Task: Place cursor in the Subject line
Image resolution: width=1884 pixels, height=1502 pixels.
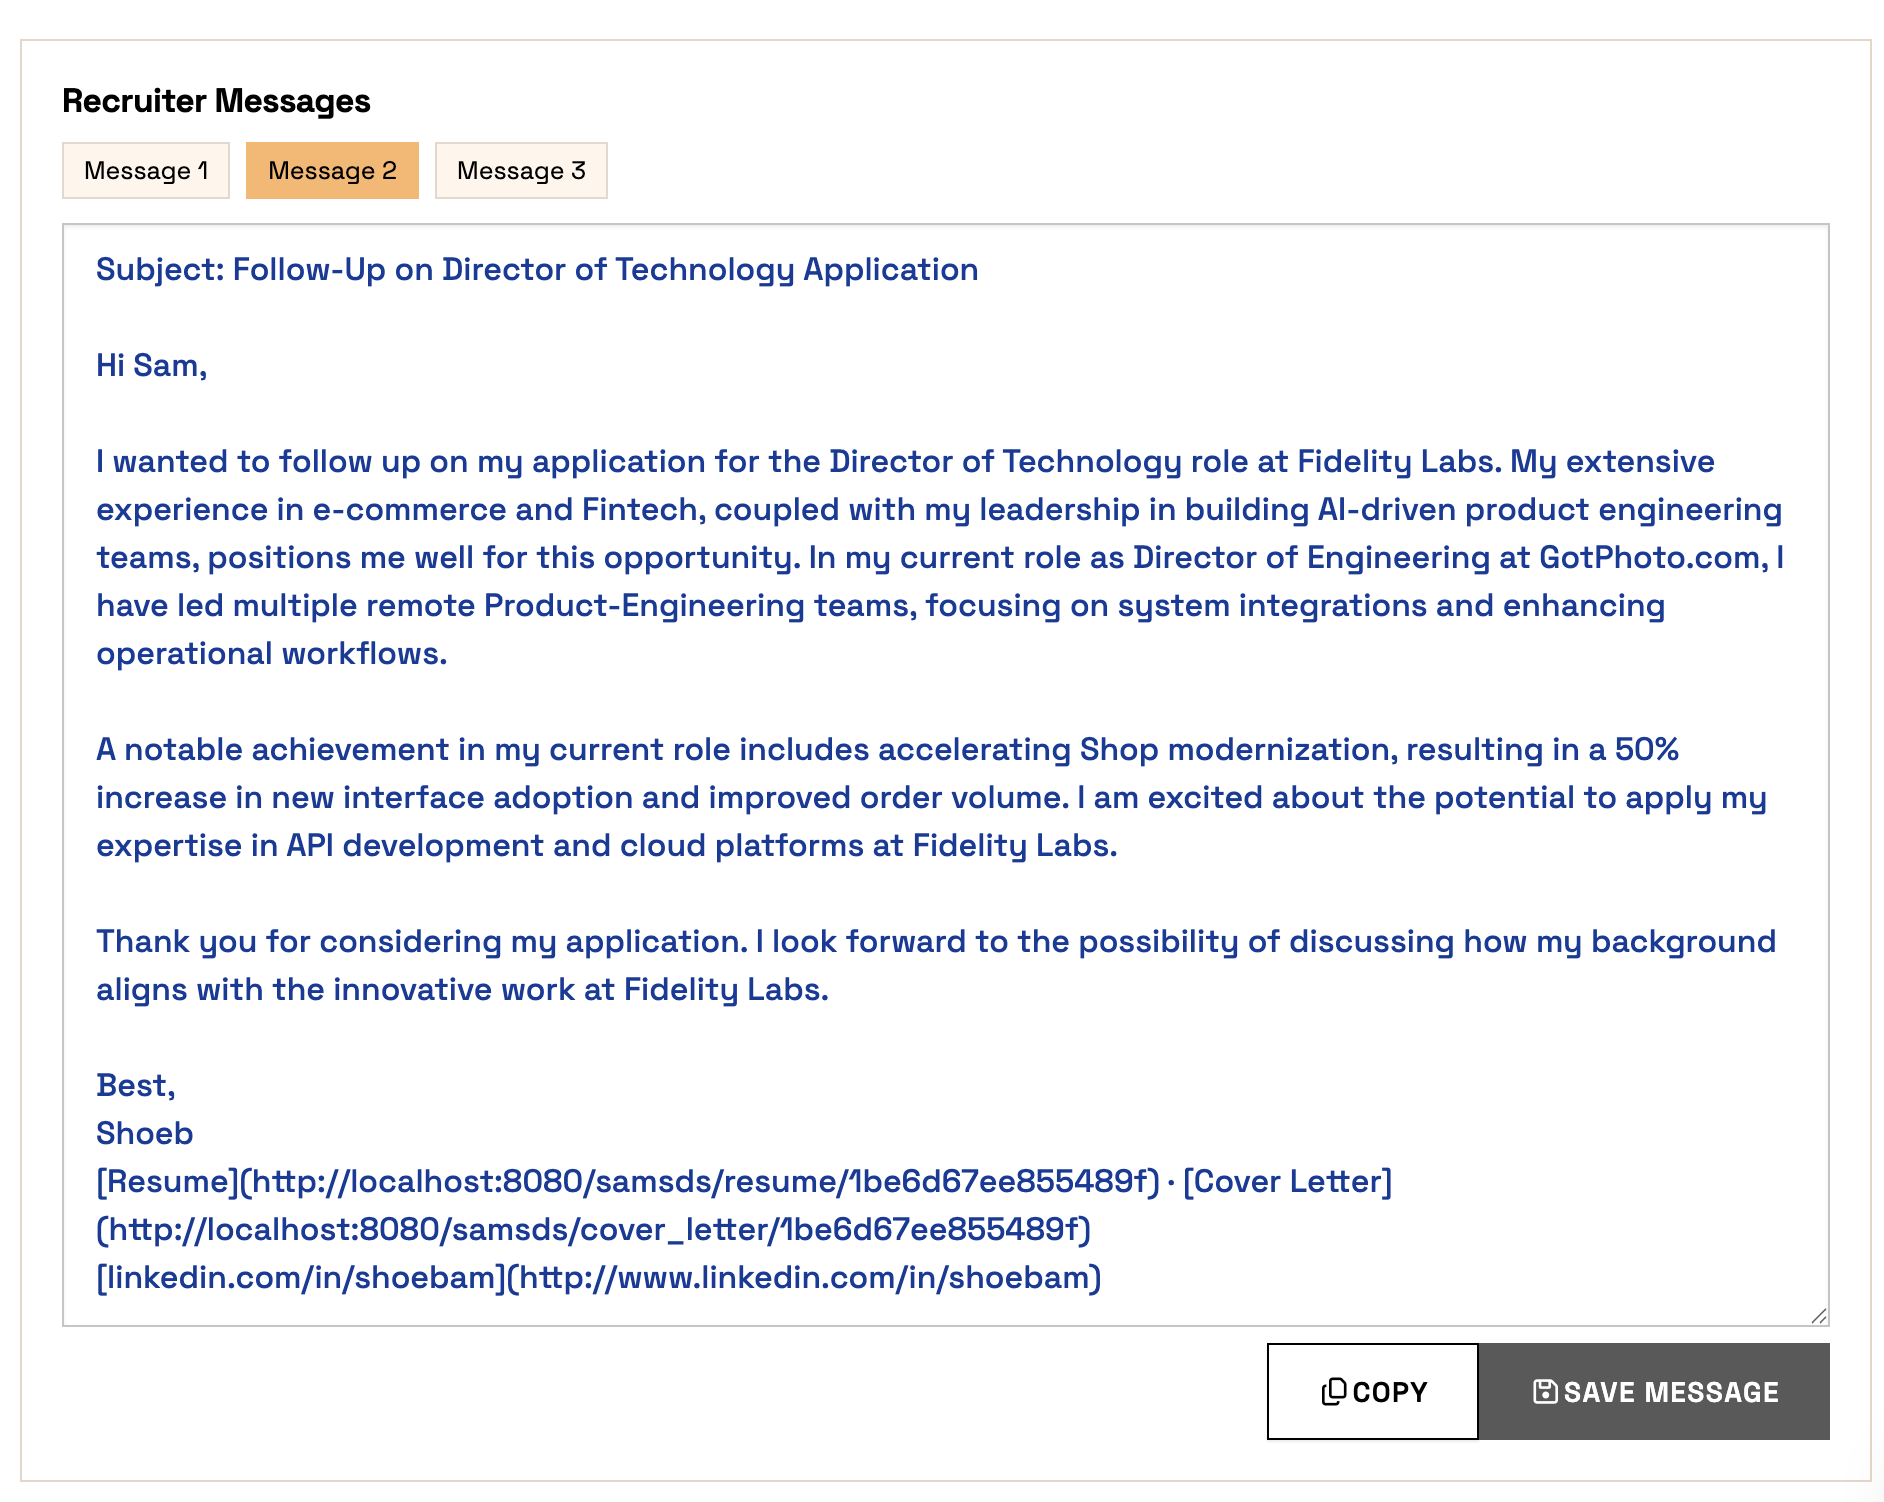Action: pyautogui.click(x=536, y=270)
